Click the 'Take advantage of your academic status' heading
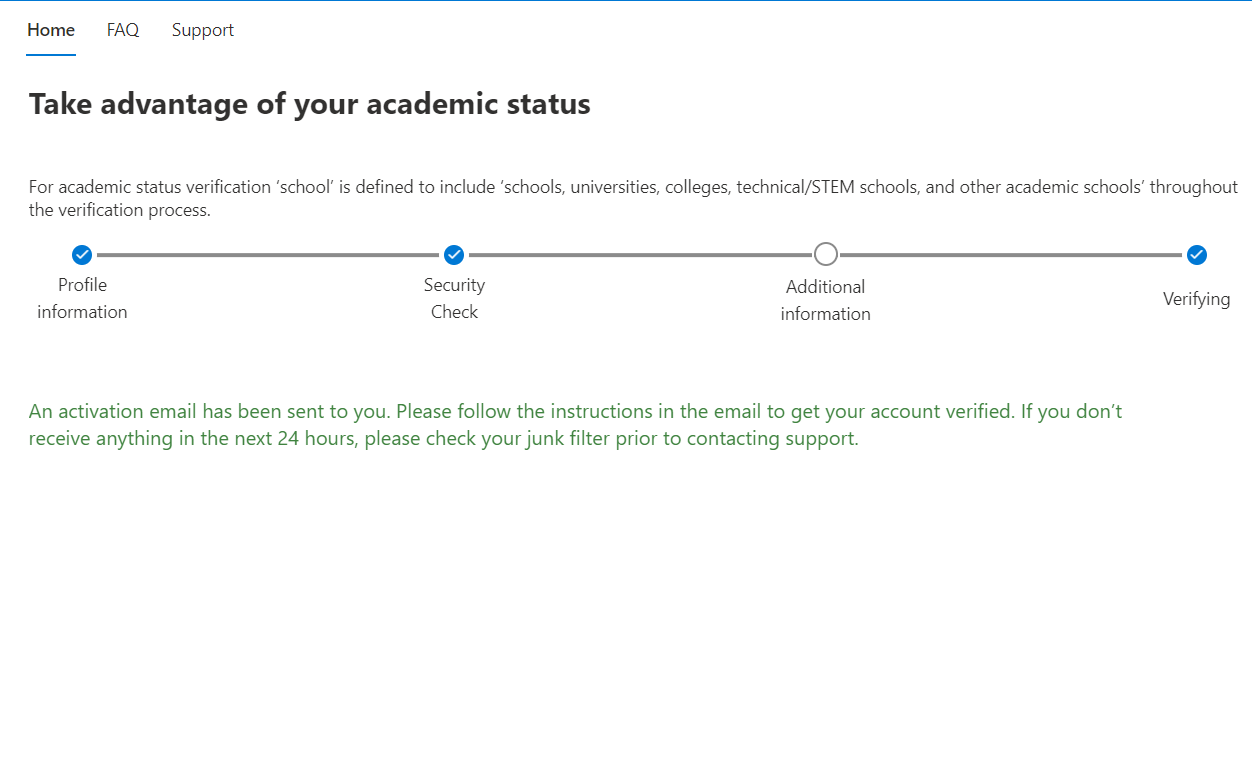The width and height of the screenshot is (1252, 766). coord(310,104)
